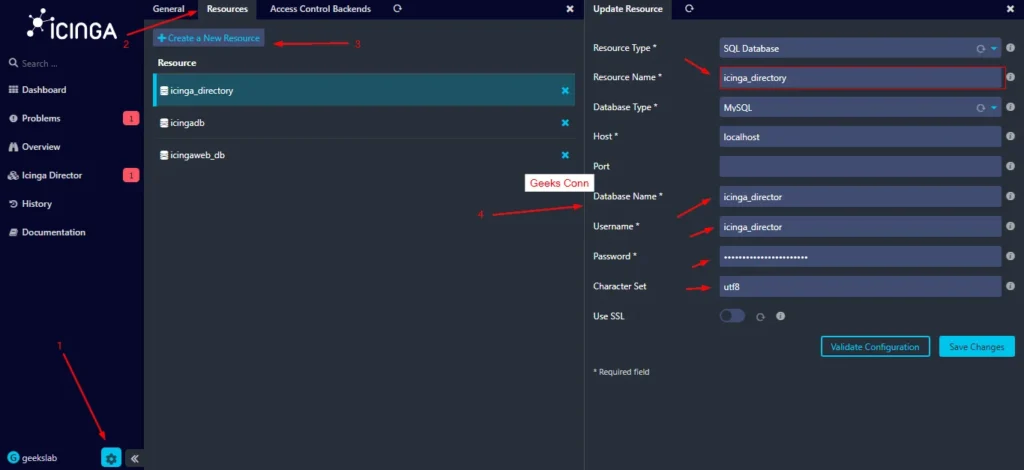Show info for Database Type field
This screenshot has width=1024, height=470.
pyautogui.click(x=1010, y=107)
